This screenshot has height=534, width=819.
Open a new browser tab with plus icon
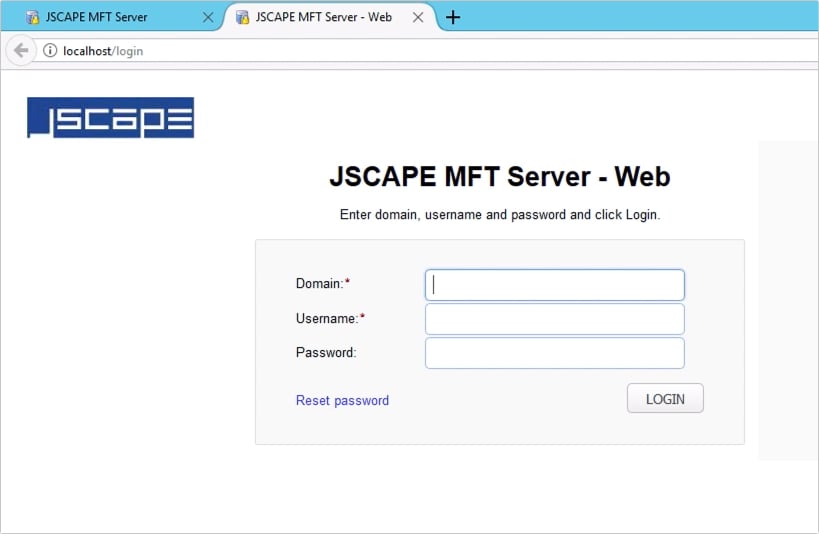(x=453, y=17)
